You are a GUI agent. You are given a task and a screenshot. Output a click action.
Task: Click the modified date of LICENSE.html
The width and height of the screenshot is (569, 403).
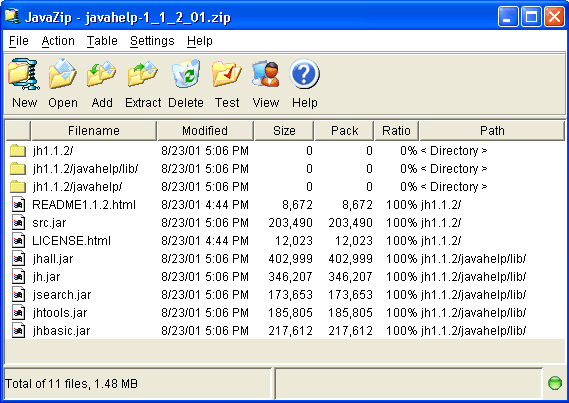(x=205, y=241)
